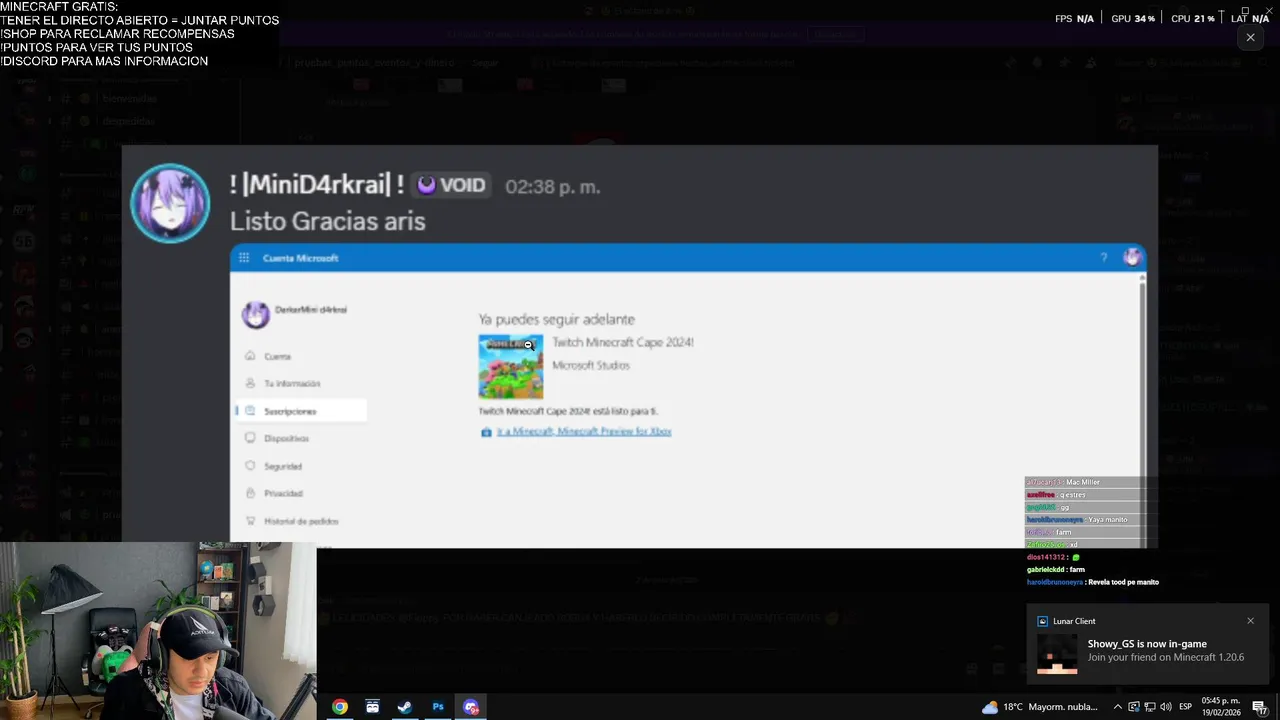Expand the hidden system tray icons chevron

pos(1117,707)
